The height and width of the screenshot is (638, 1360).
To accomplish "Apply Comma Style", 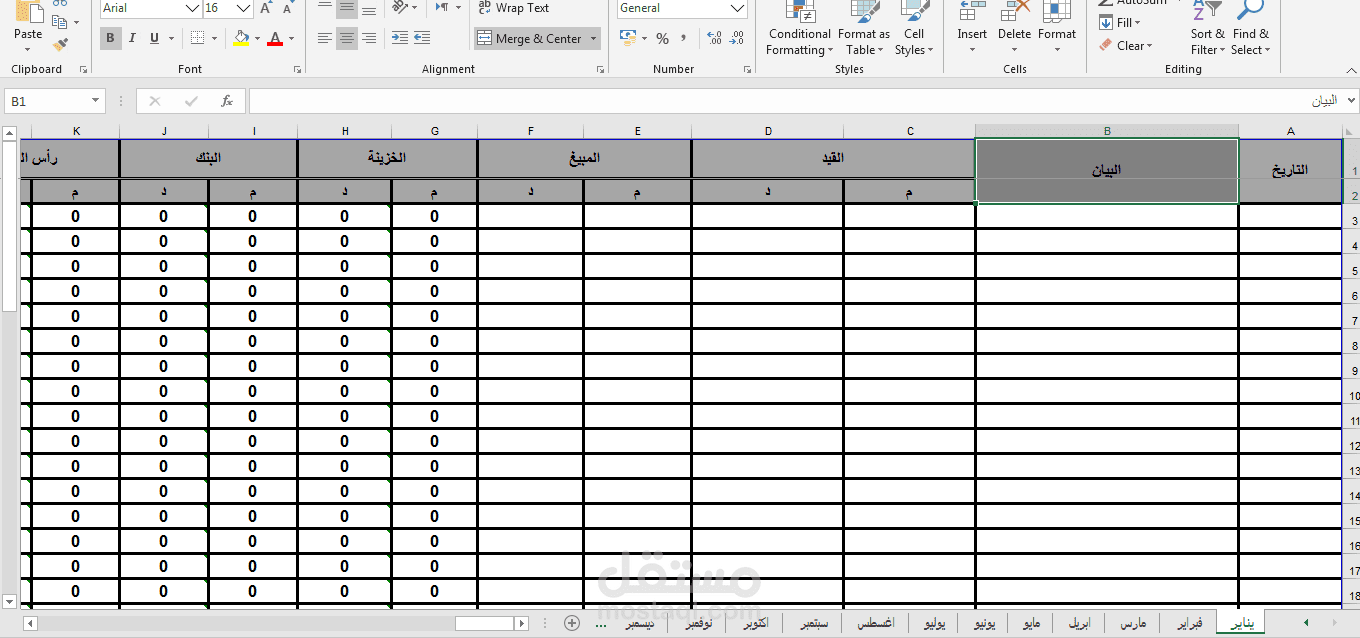I will 684,38.
